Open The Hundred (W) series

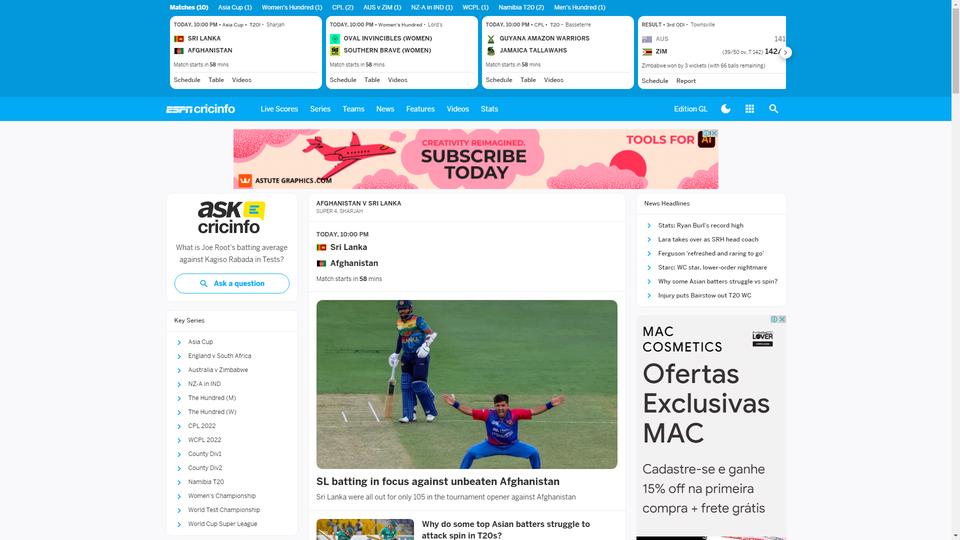point(212,412)
